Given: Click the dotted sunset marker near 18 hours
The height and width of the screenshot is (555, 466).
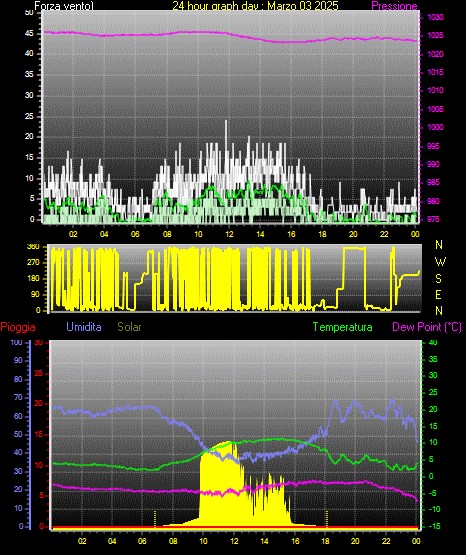Looking at the screenshot, I should click(x=327, y=519).
